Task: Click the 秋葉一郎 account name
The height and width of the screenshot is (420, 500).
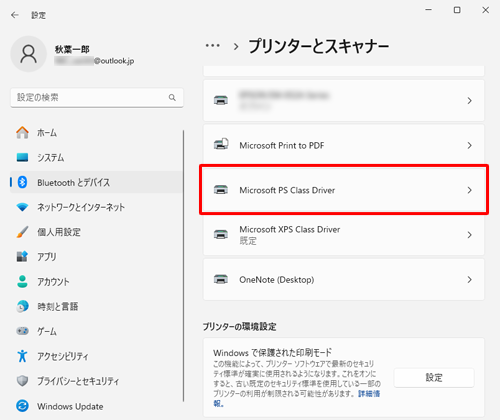Action: click(72, 49)
